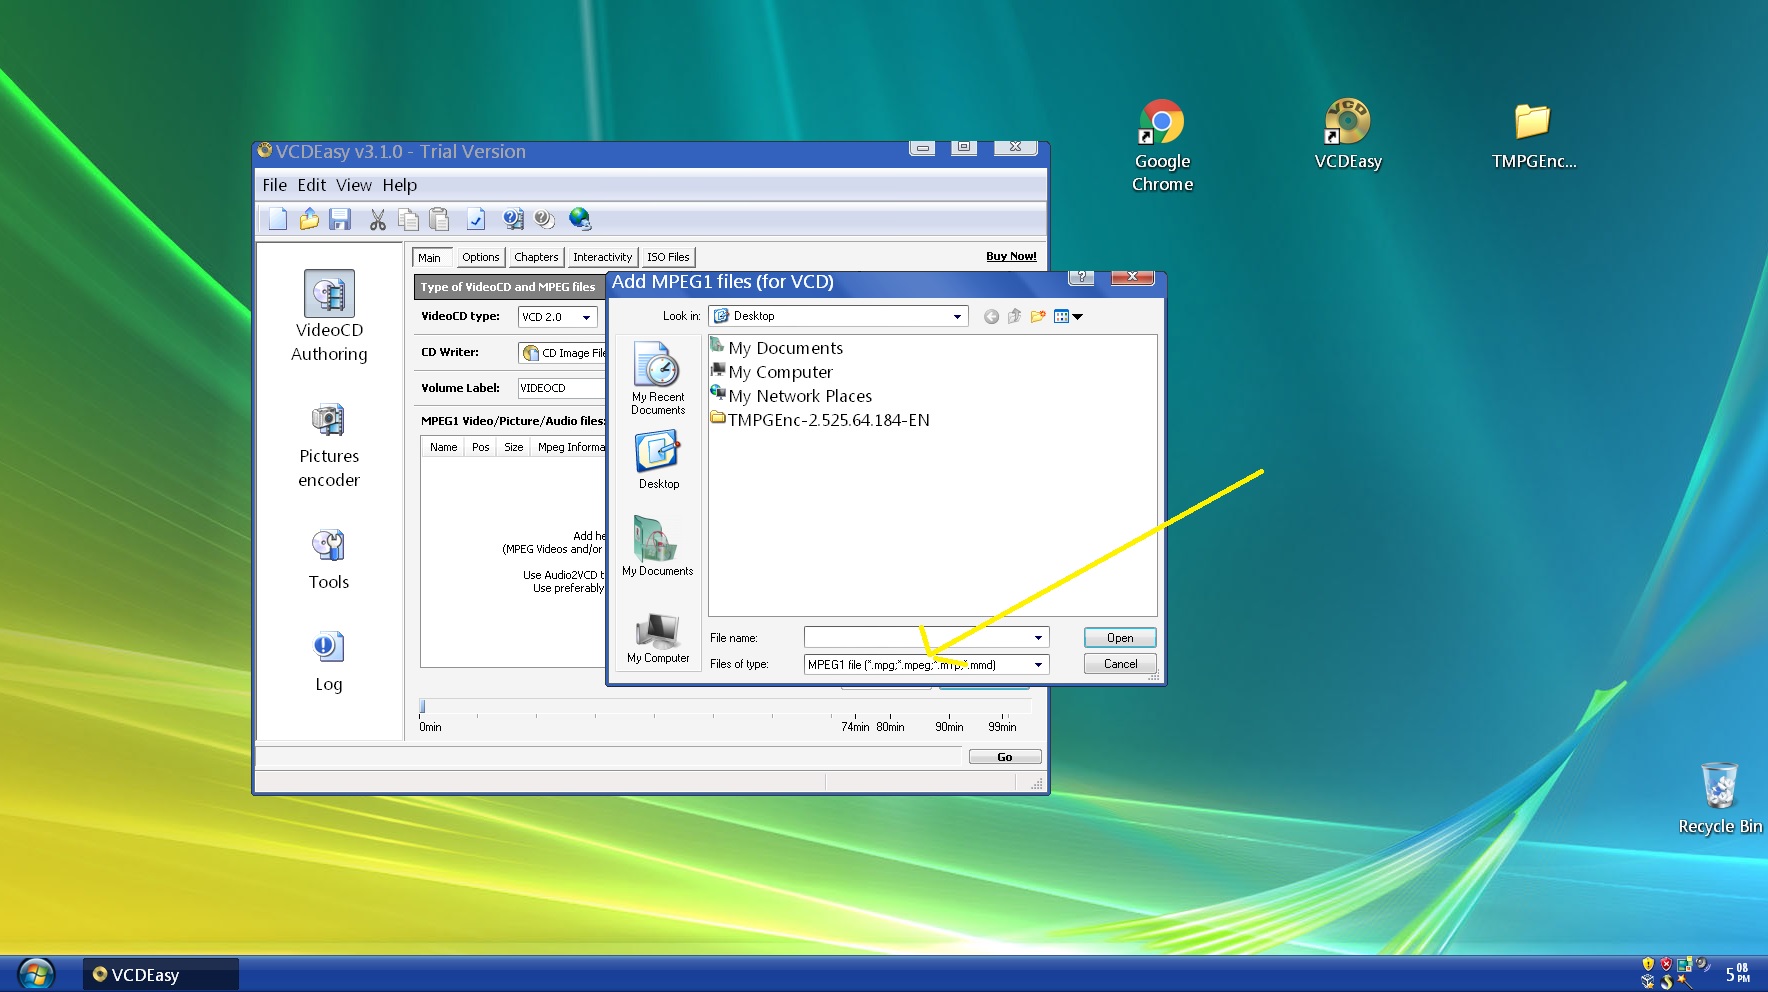Image resolution: width=1768 pixels, height=992 pixels.
Task: Click the gray question mark toolbar icon
Action: click(x=544, y=219)
